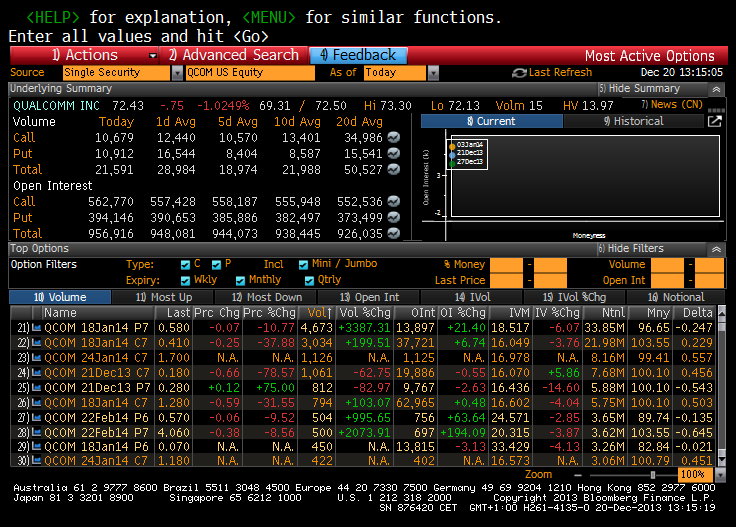Sort by the Ntnl column header
Viewport: 736px width, 527px height.
(x=605, y=313)
